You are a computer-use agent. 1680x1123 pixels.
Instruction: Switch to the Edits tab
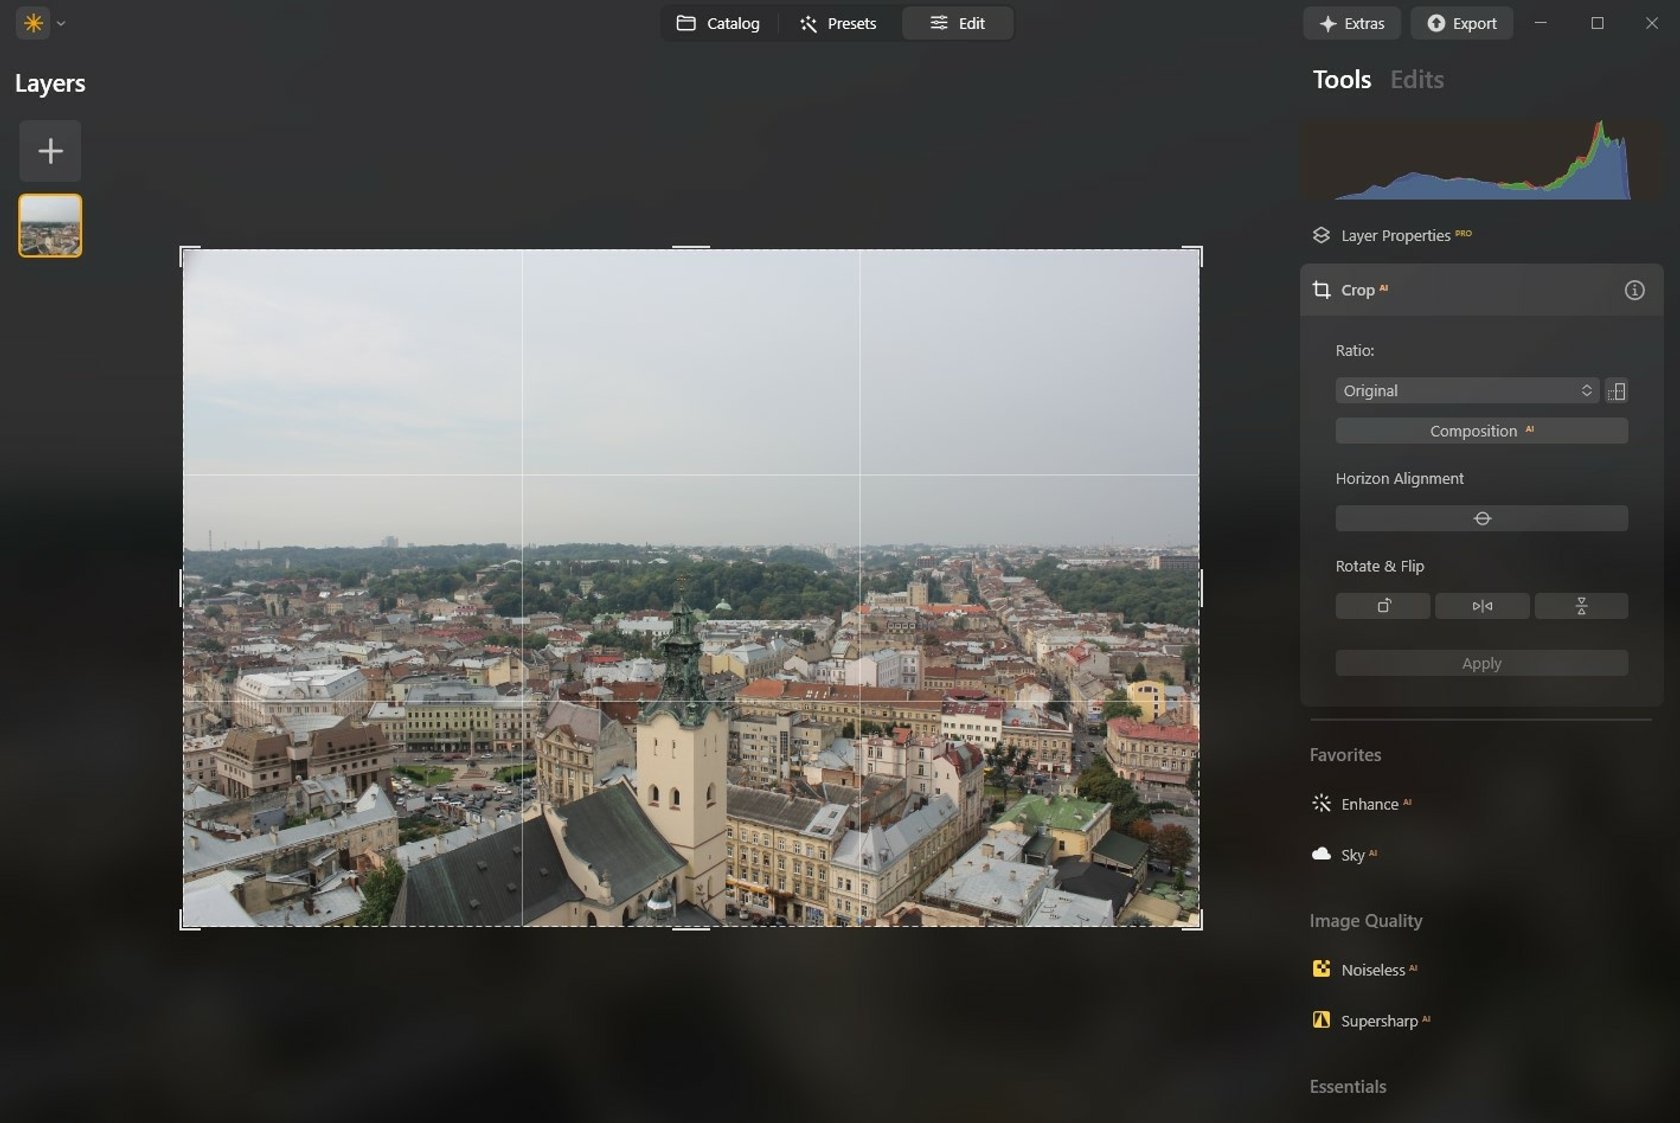click(x=1416, y=79)
